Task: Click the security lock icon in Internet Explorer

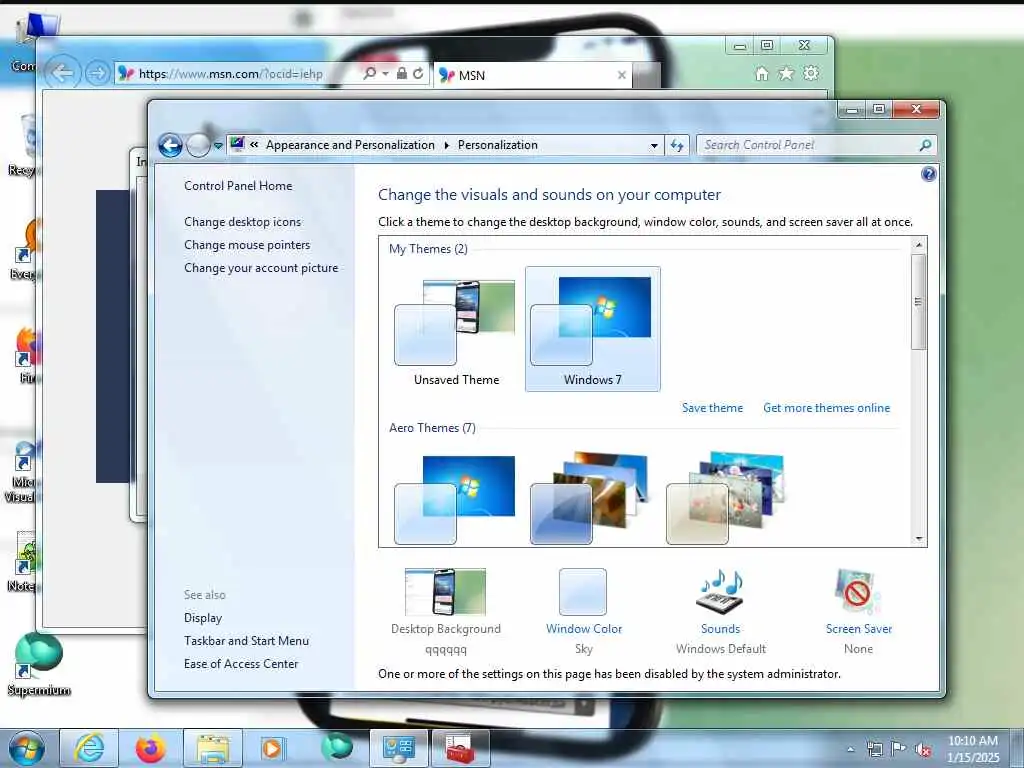Action: [x=402, y=73]
